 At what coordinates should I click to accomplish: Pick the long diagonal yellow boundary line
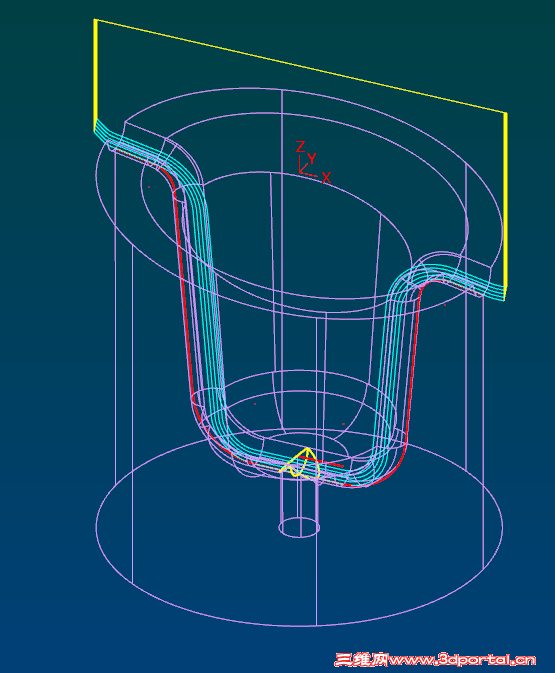pos(300,66)
